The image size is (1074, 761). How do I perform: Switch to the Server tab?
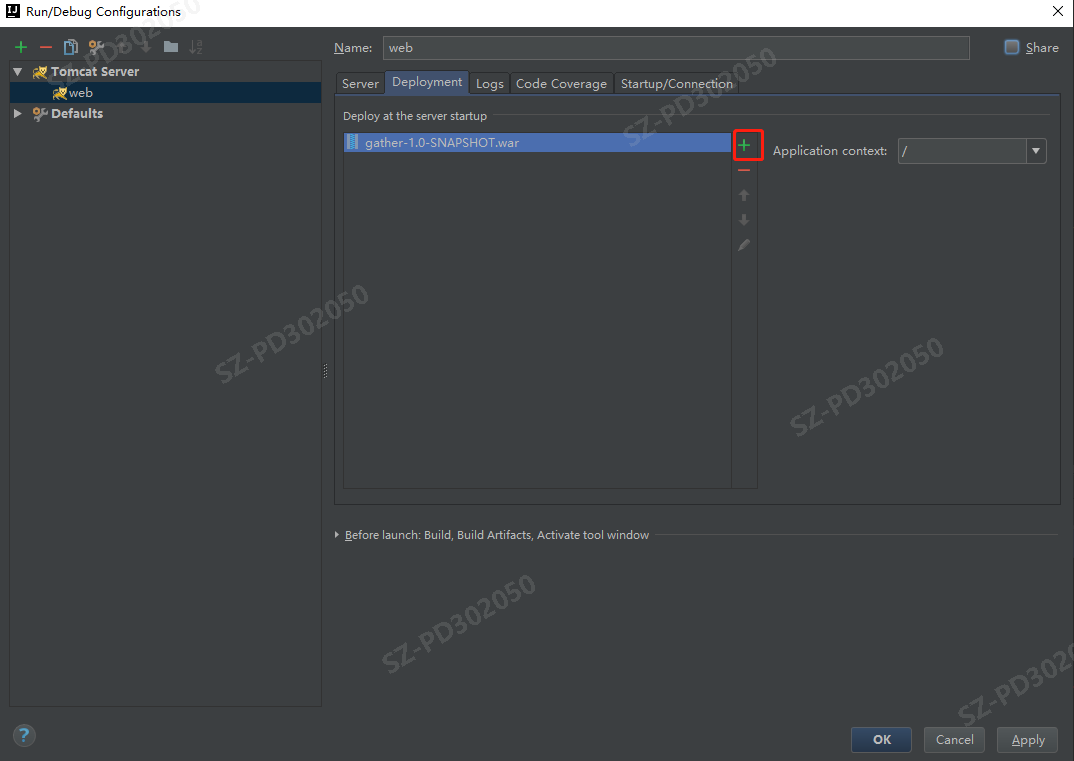pos(360,84)
